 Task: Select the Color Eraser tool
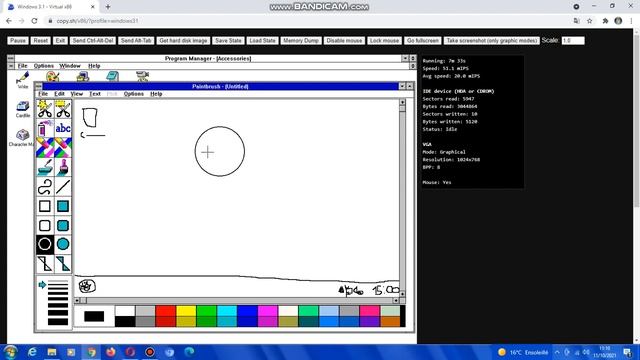coord(45,147)
